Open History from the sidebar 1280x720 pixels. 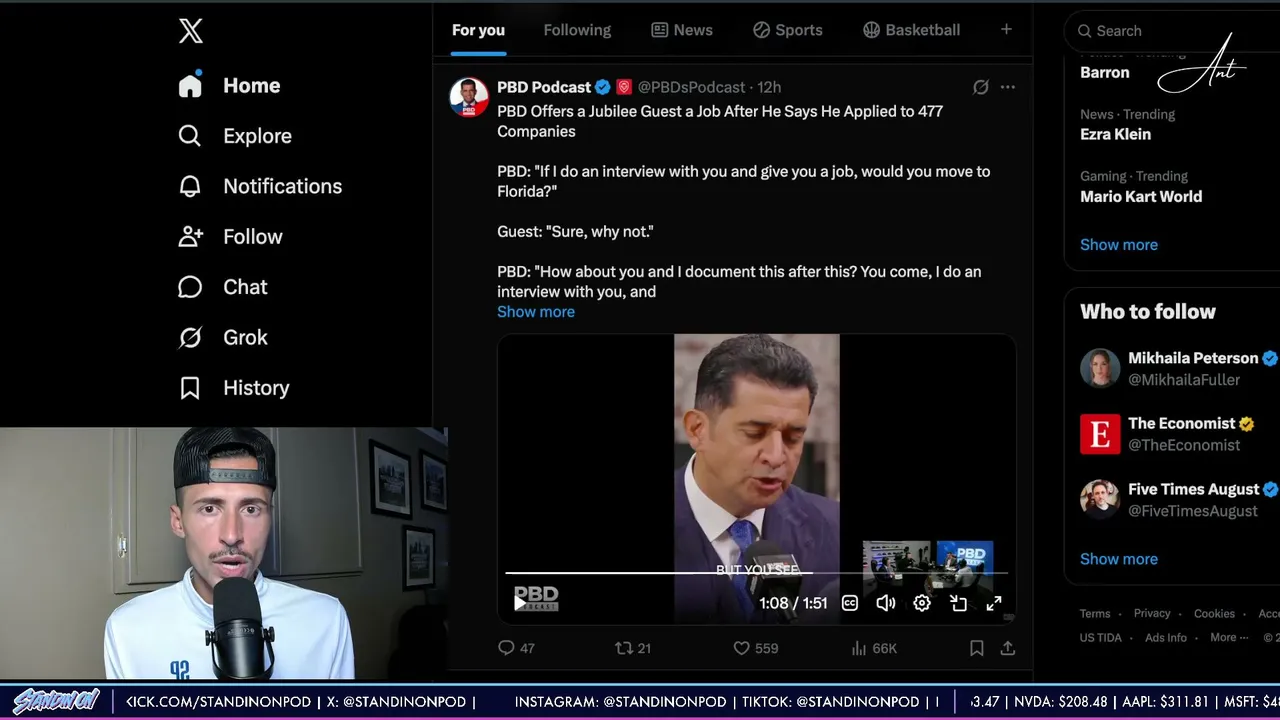[234, 388]
